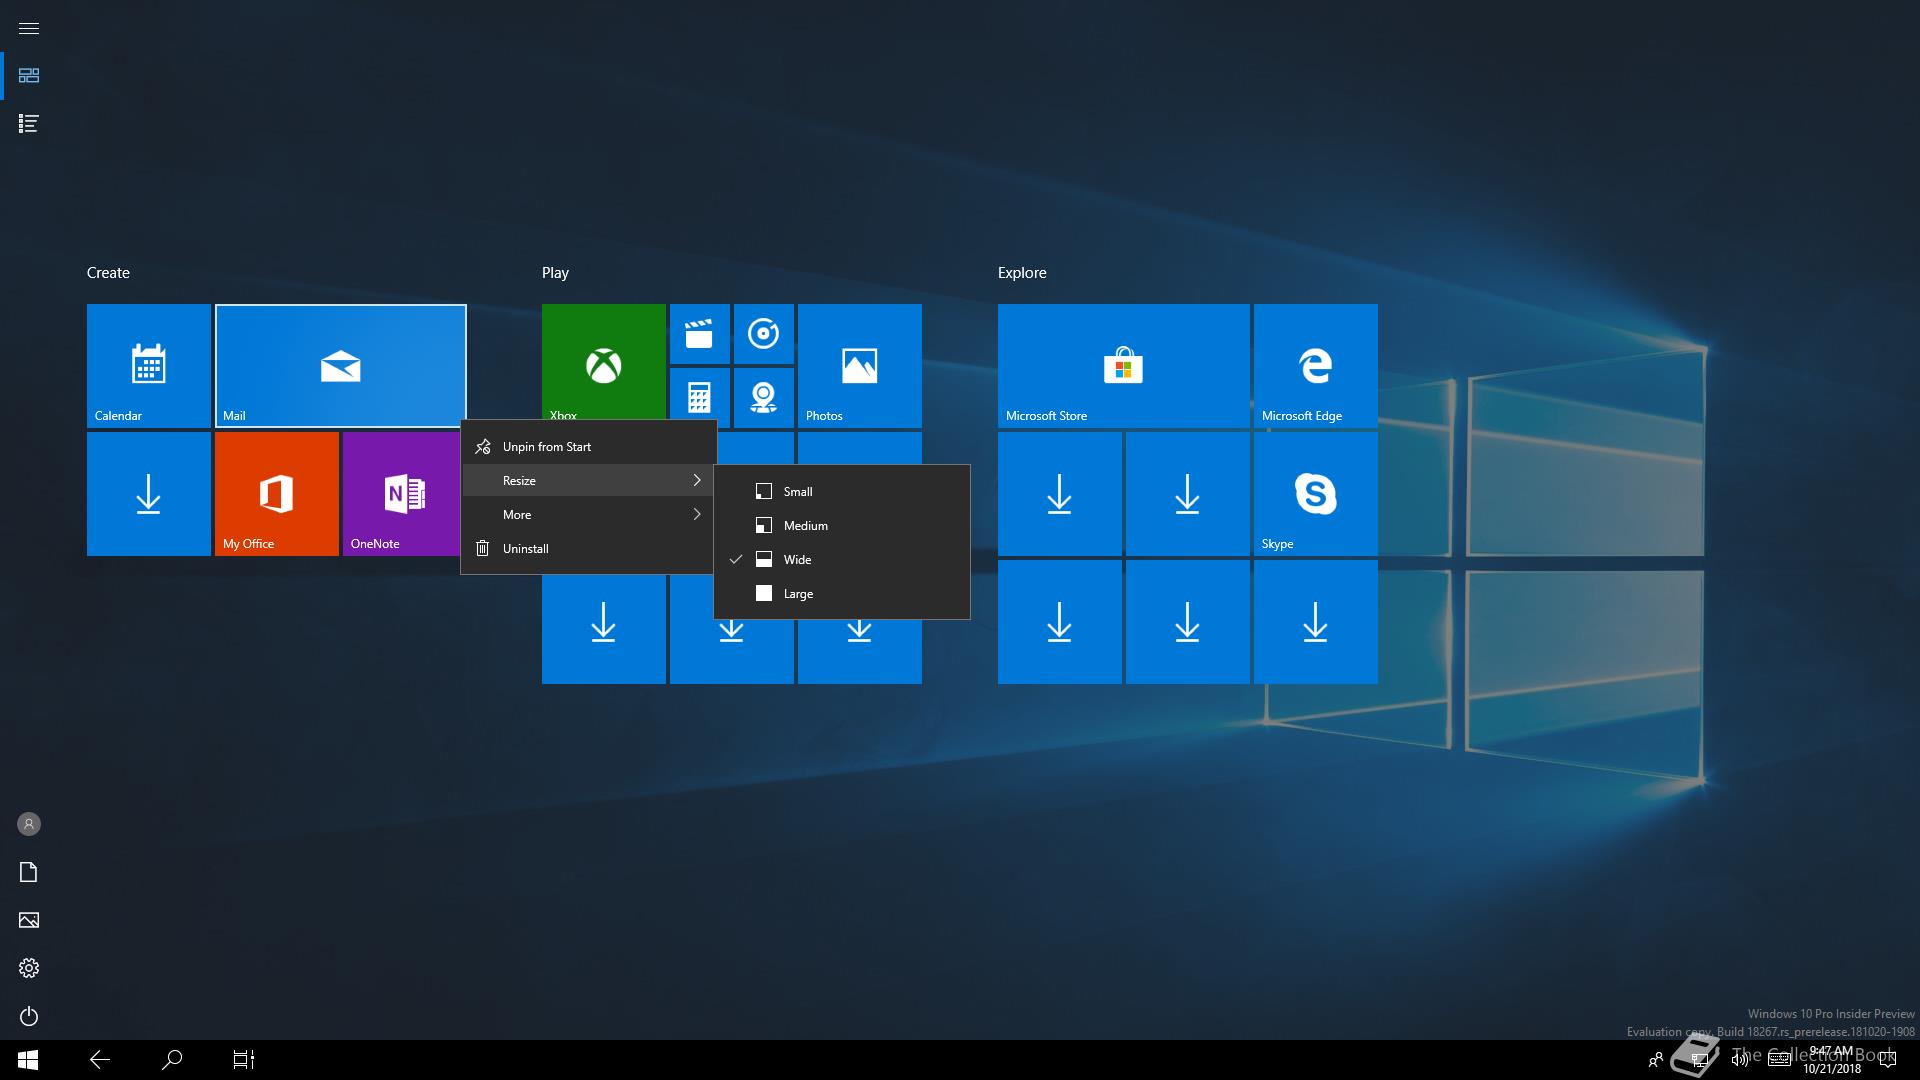Viewport: 1920px width, 1080px height.
Task: Click Uninstall in context menu
Action: pos(526,549)
